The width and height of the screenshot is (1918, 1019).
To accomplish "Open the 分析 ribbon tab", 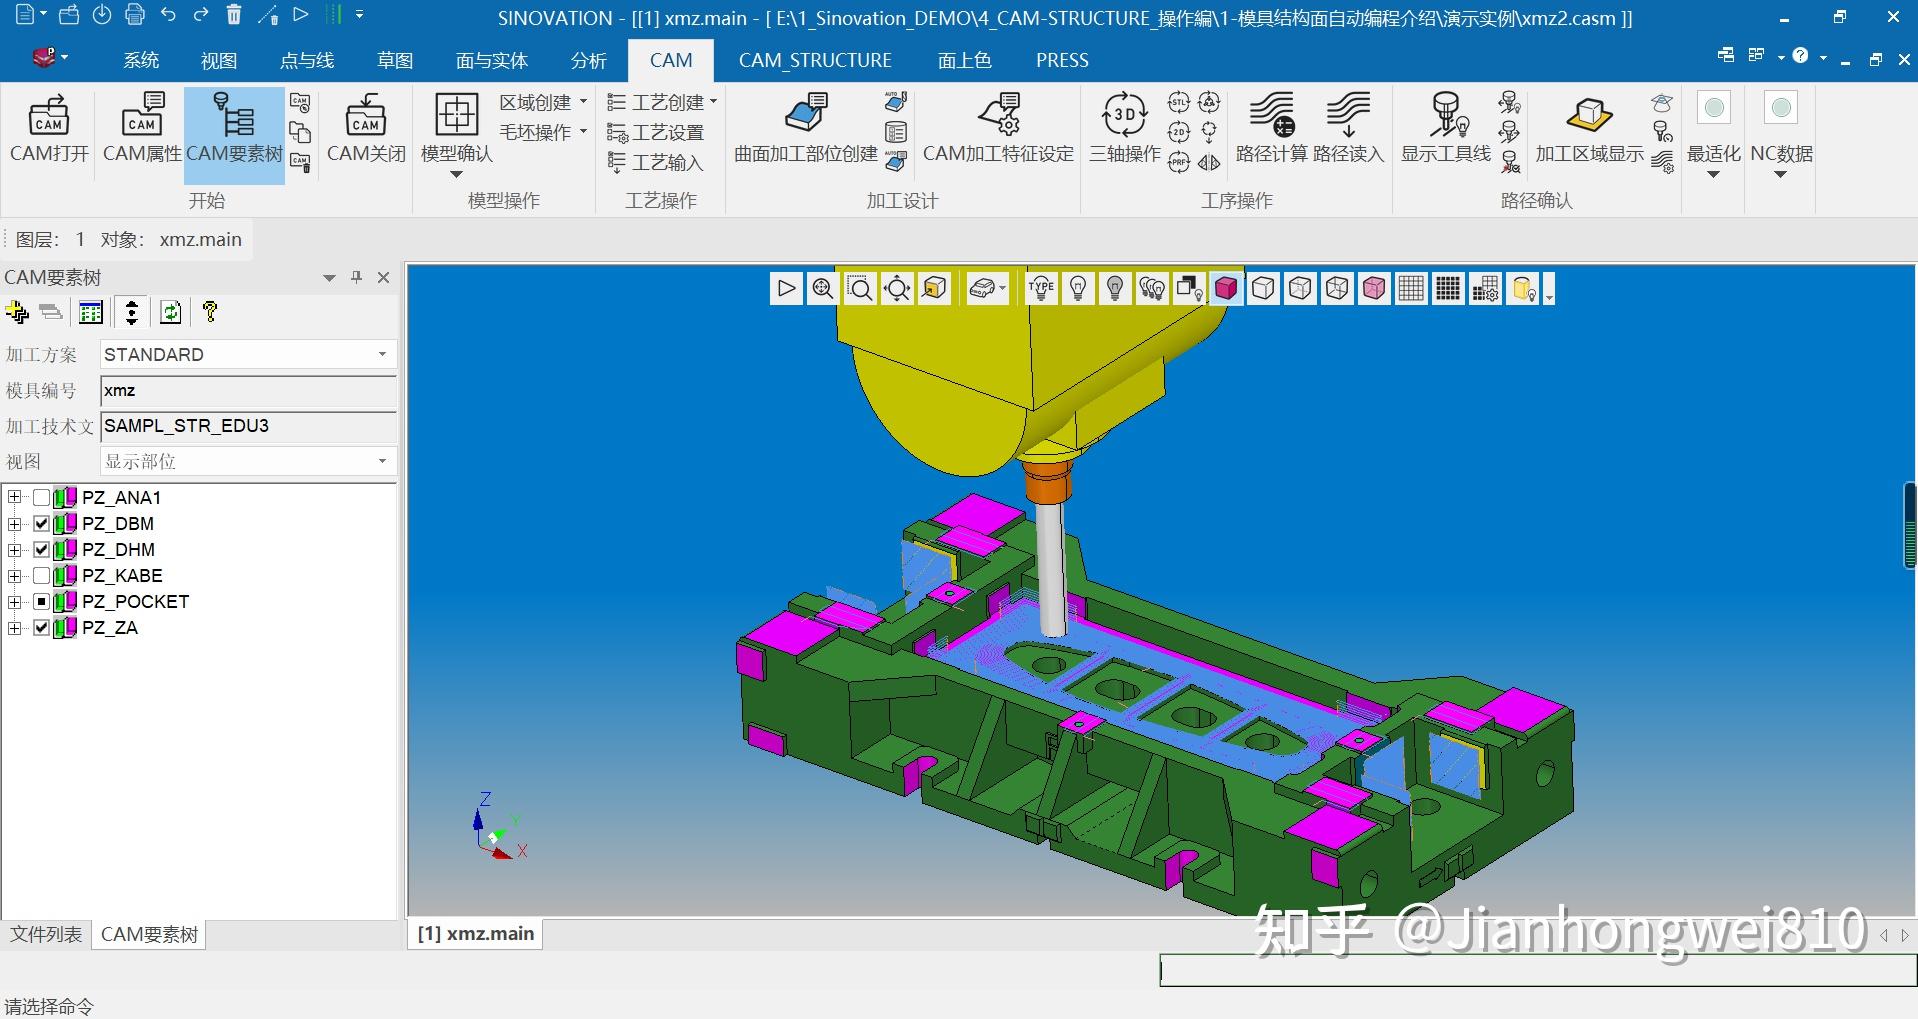I will 588,60.
